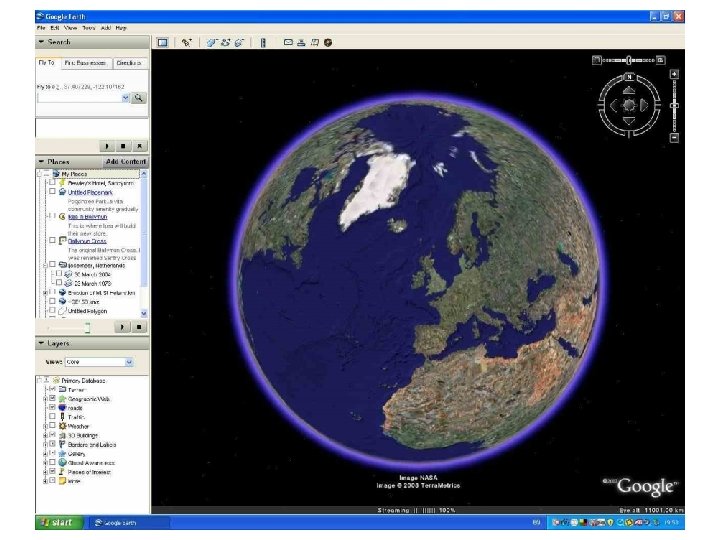Click the tilt-up button left of tilt slider
The height and width of the screenshot is (540, 720).
click(596, 60)
